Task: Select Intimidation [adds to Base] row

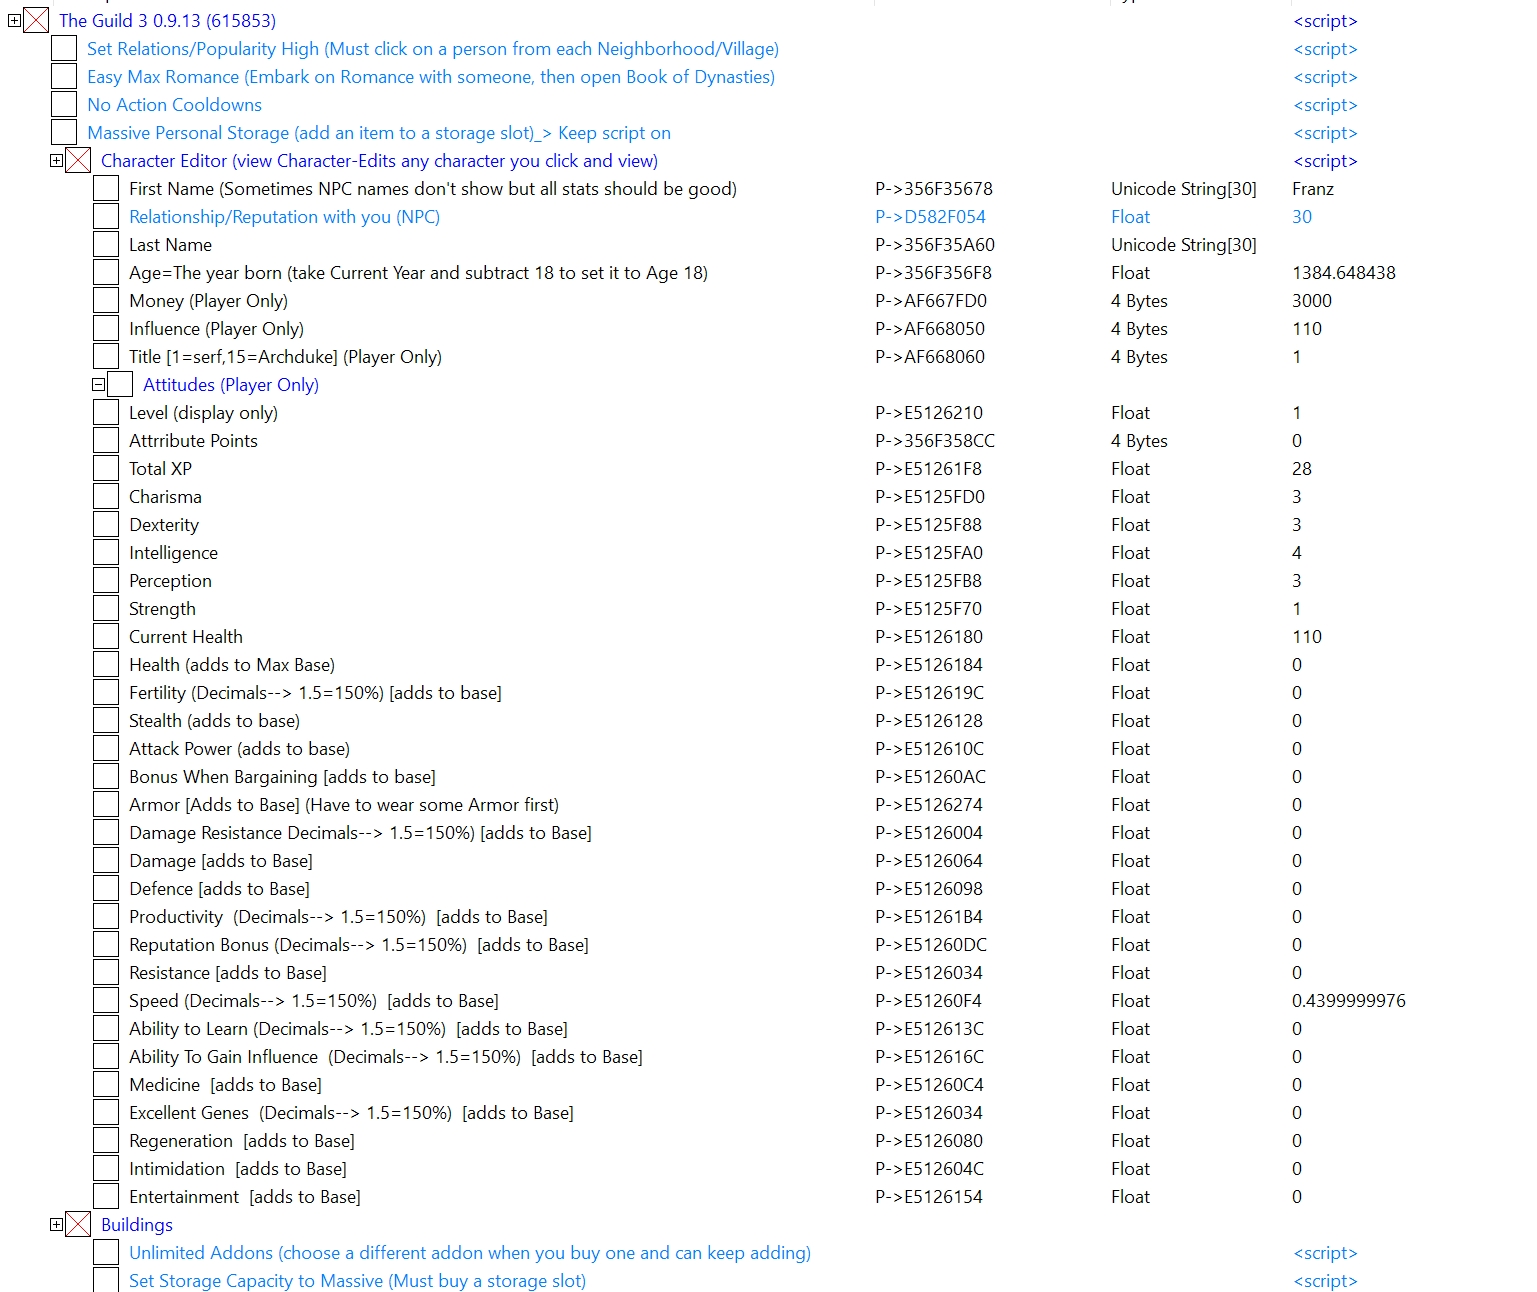Action: [238, 1168]
